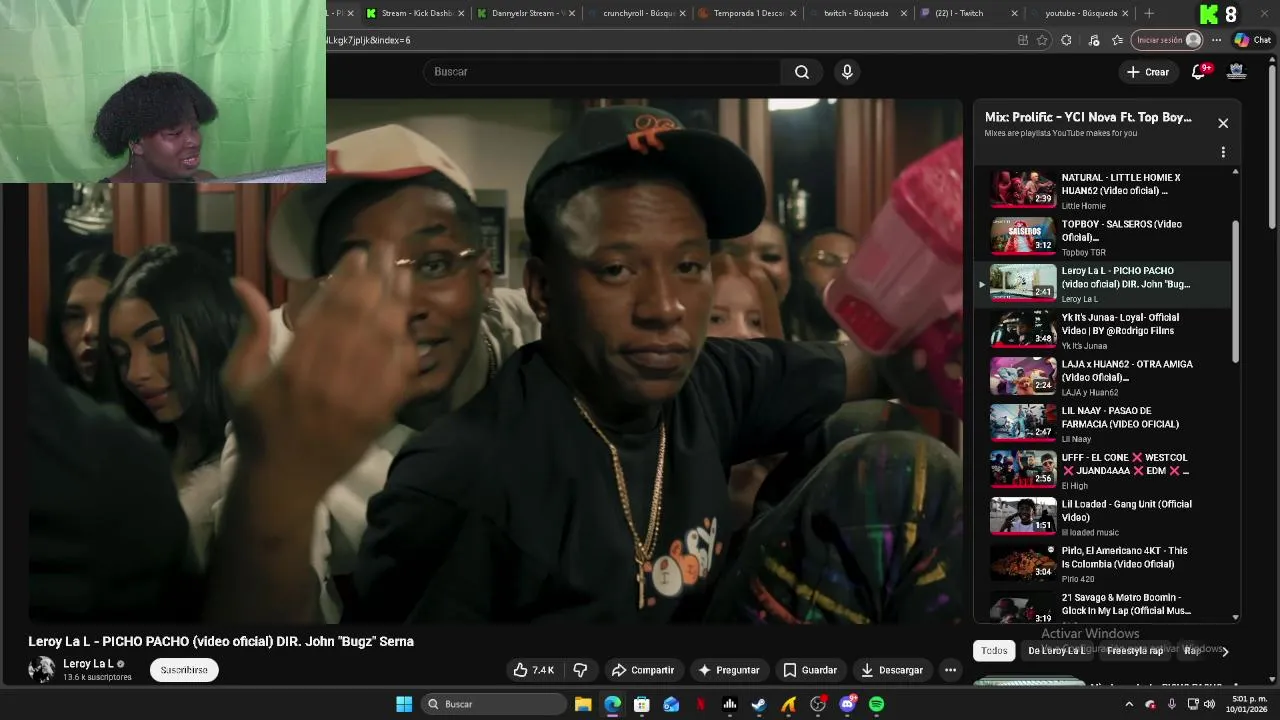1280x720 pixels.
Task: Open File Explorer from taskbar
Action: (x=583, y=704)
